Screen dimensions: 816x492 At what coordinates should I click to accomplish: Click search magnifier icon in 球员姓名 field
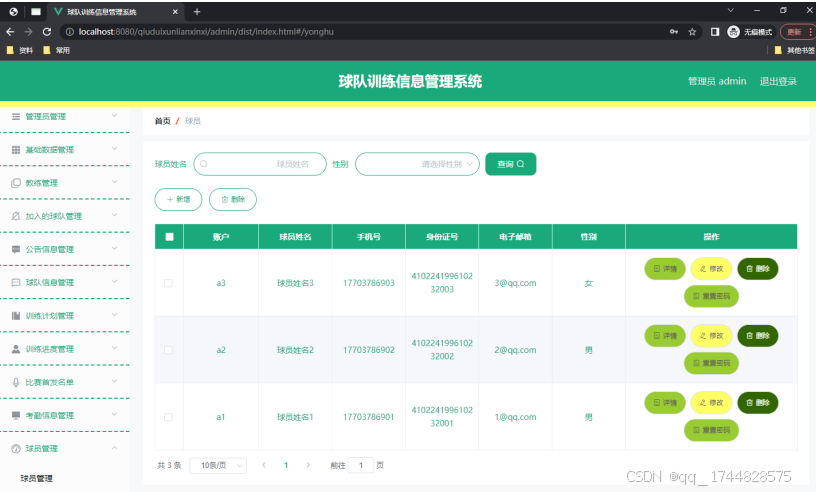pos(204,164)
